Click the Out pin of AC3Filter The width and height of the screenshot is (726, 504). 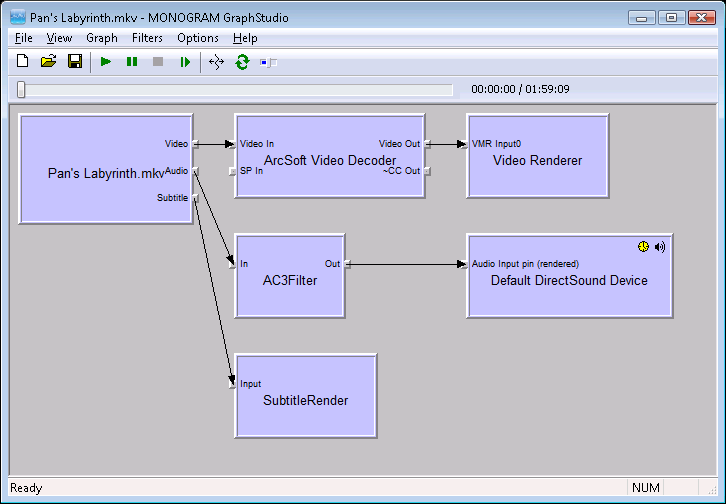[347, 264]
